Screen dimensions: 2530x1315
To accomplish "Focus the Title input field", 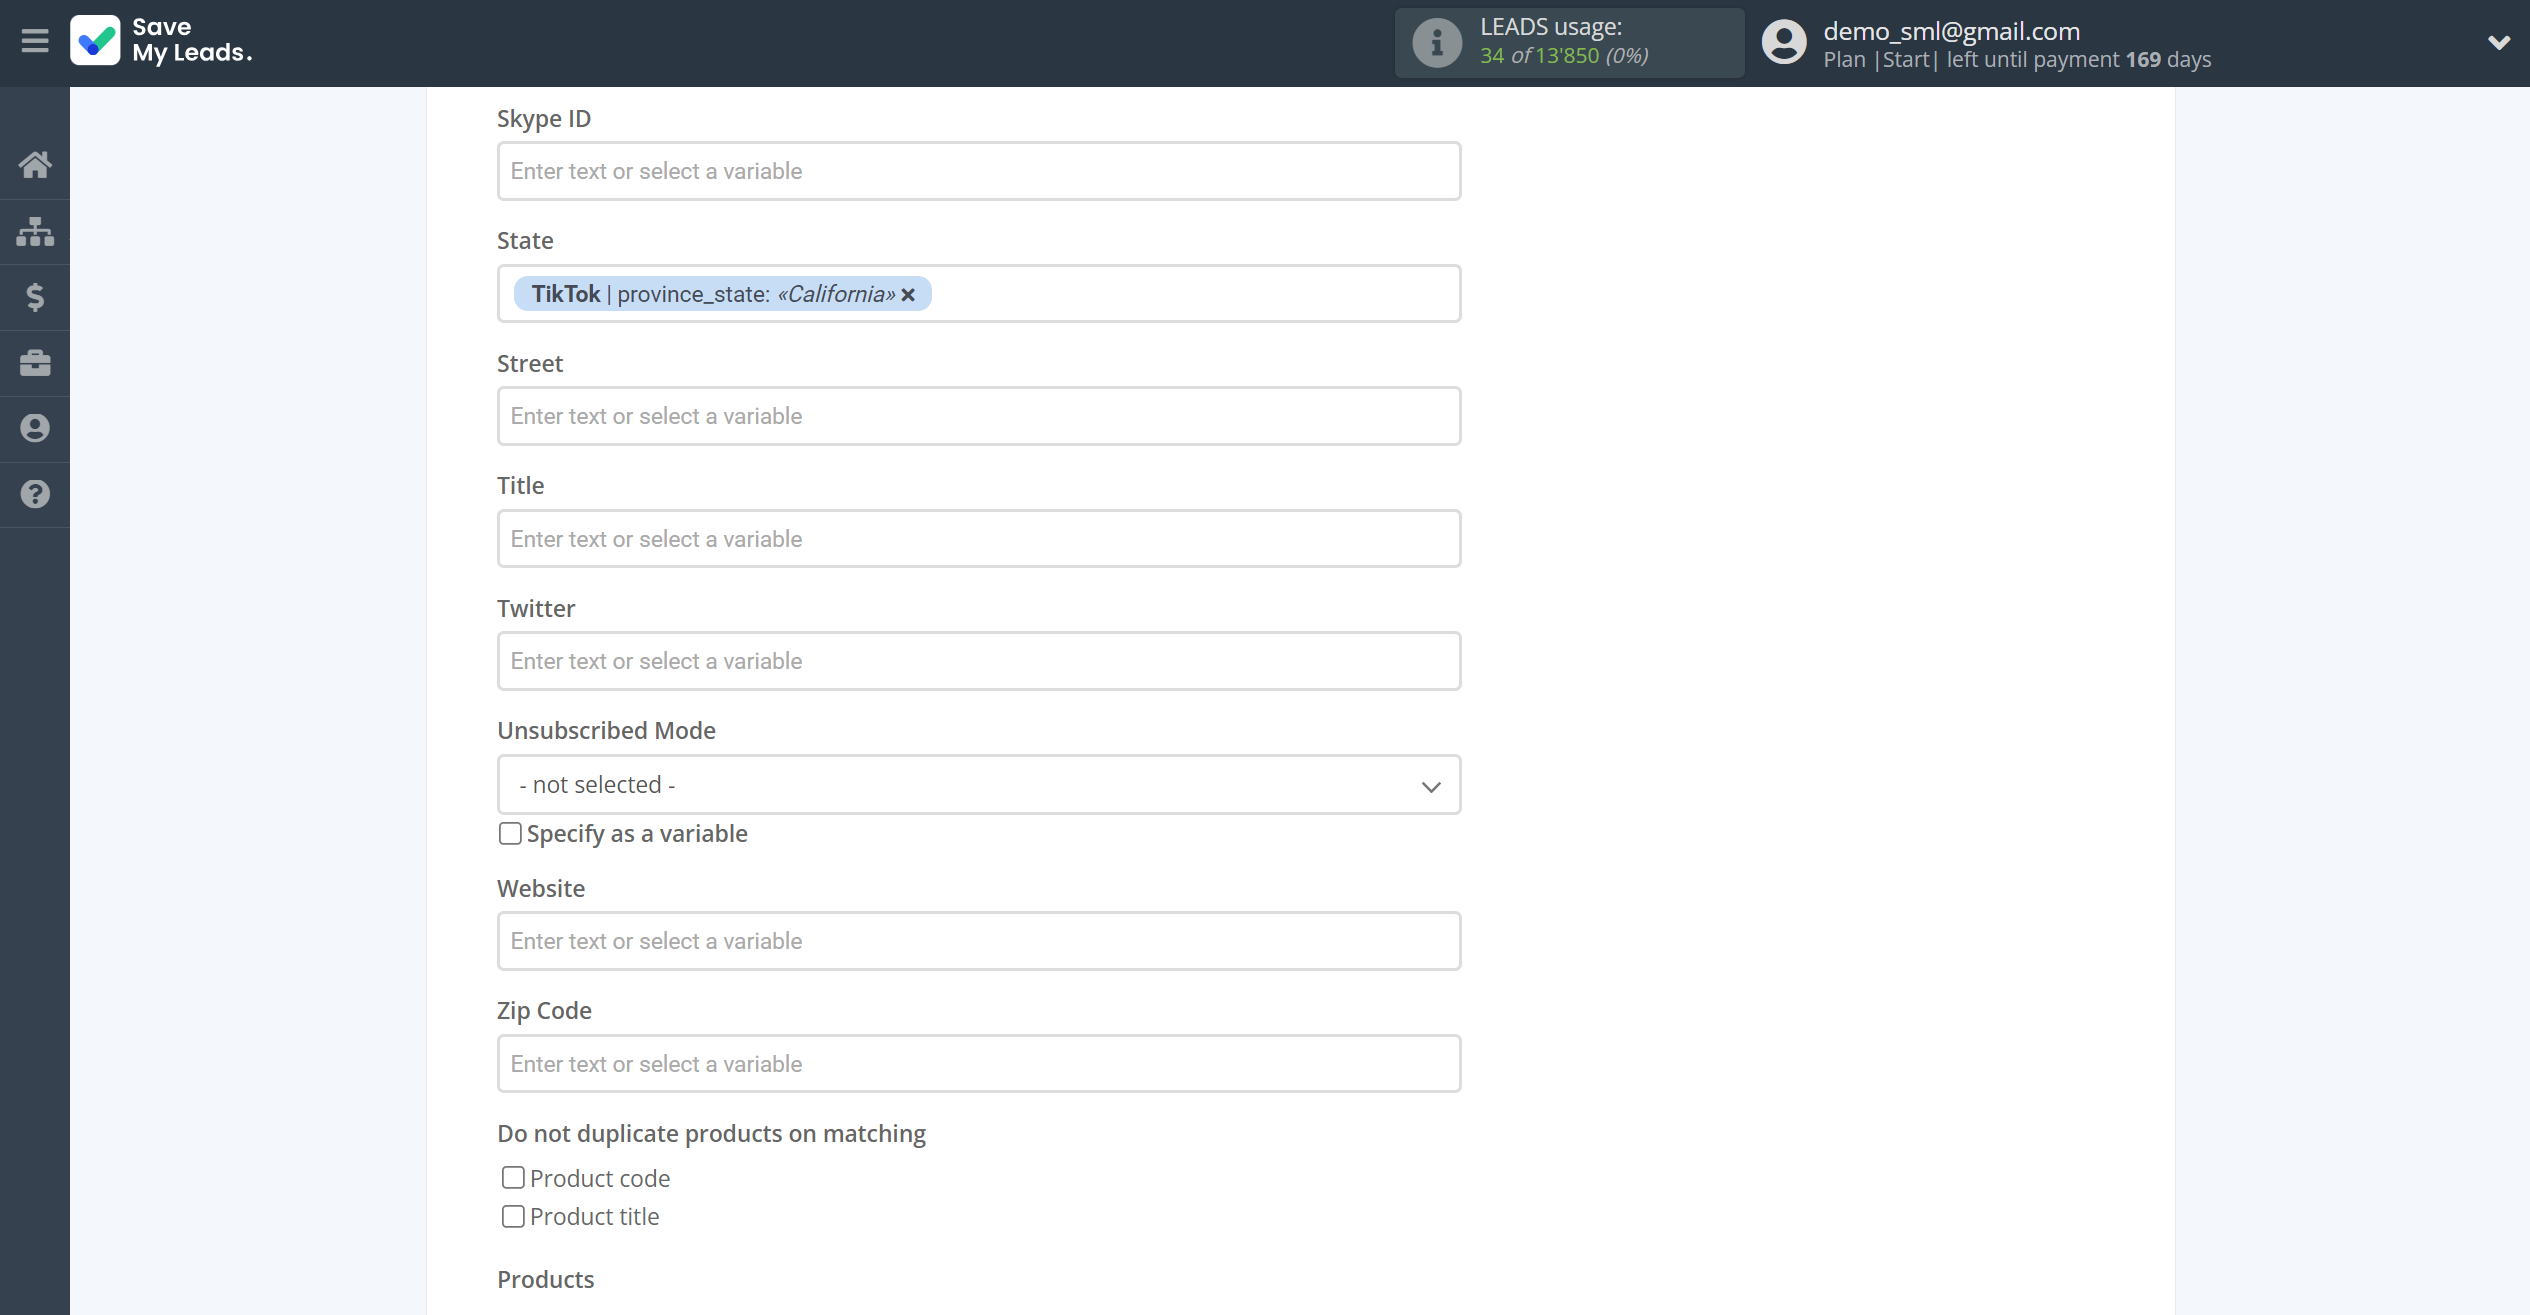I will click(x=979, y=539).
